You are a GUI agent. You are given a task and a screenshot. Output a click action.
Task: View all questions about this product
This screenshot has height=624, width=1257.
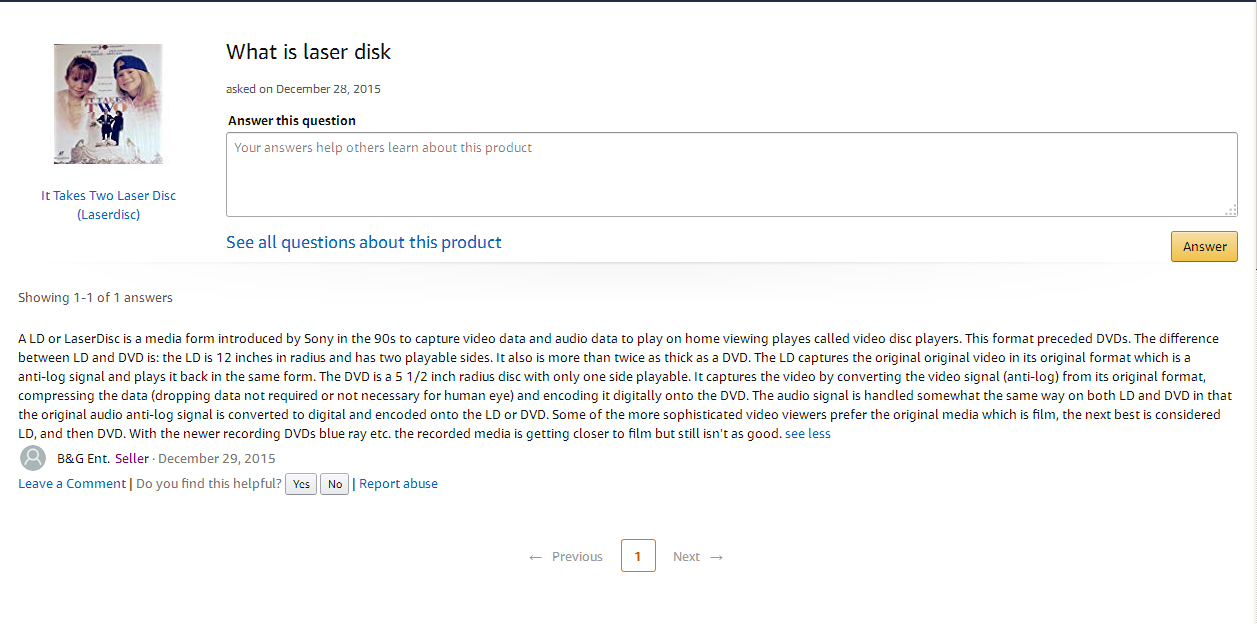click(364, 242)
